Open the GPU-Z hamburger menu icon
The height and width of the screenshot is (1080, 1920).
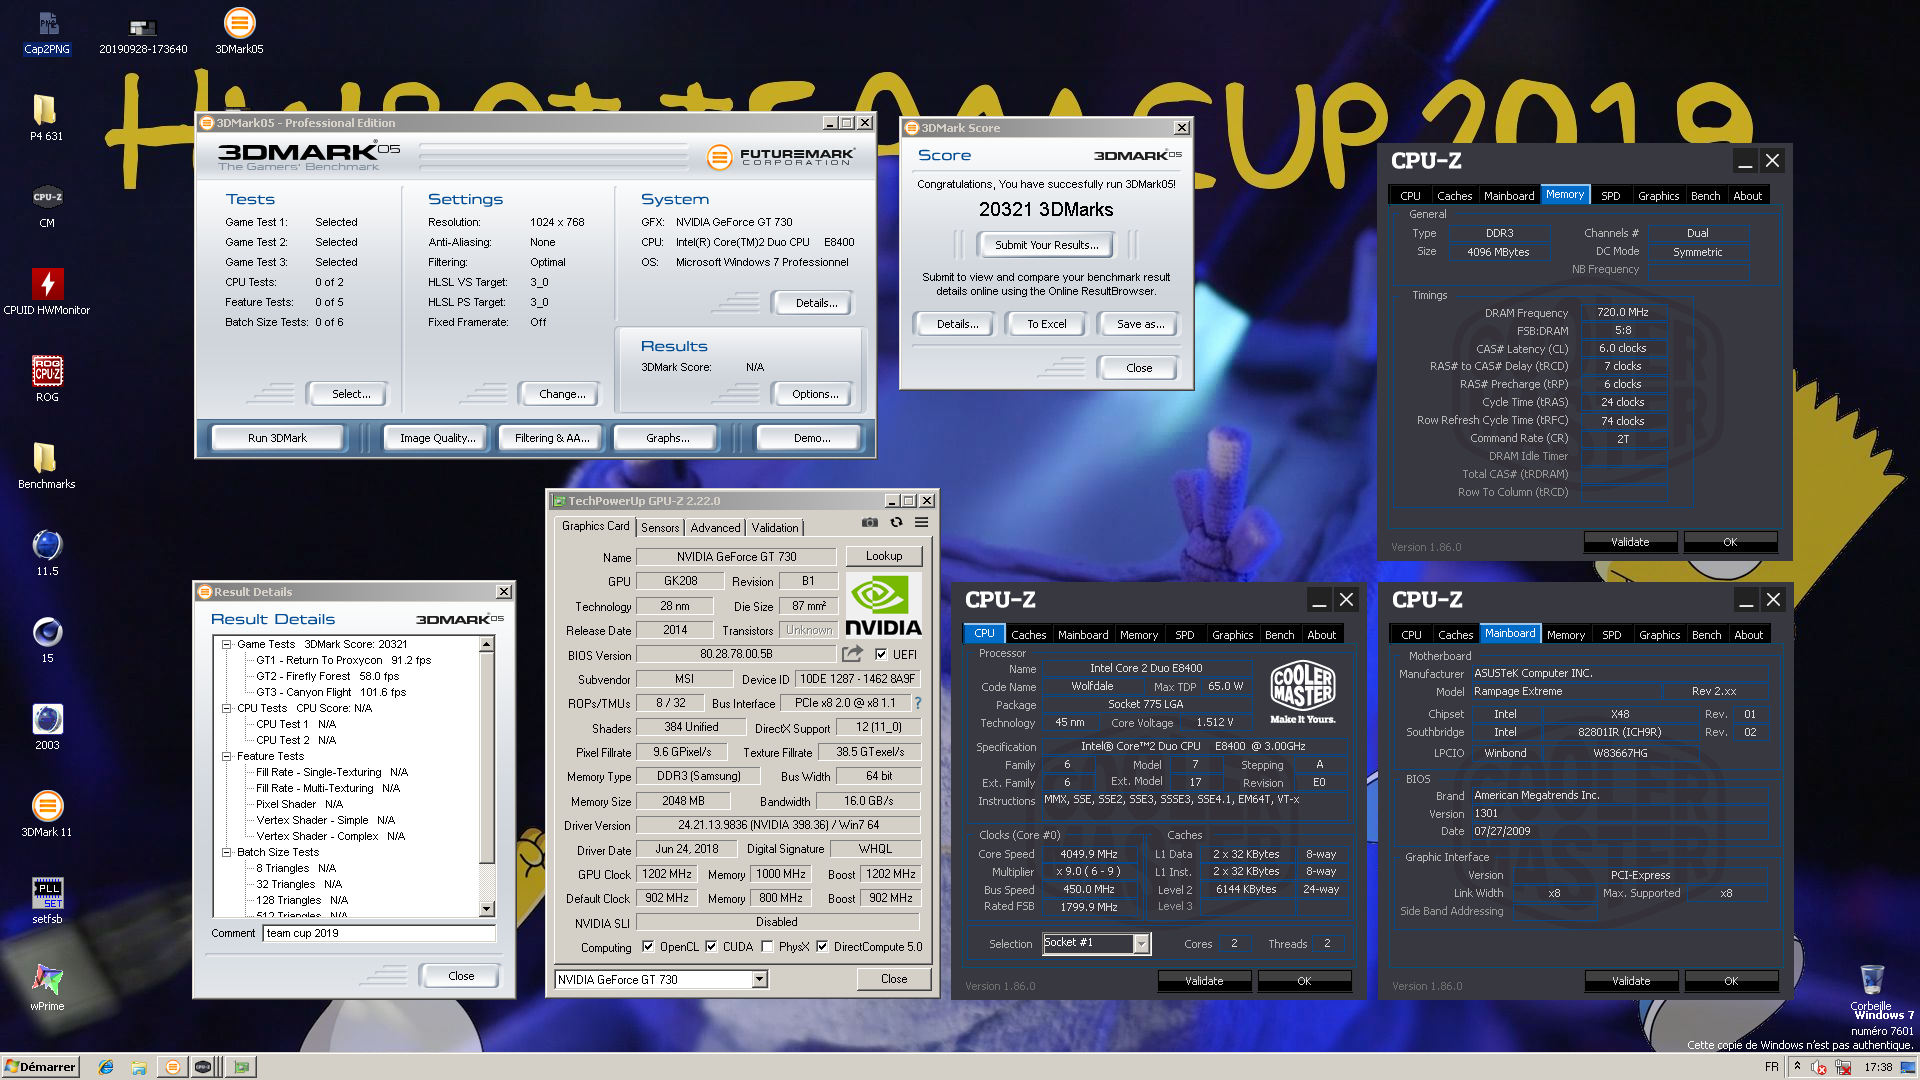click(x=921, y=523)
